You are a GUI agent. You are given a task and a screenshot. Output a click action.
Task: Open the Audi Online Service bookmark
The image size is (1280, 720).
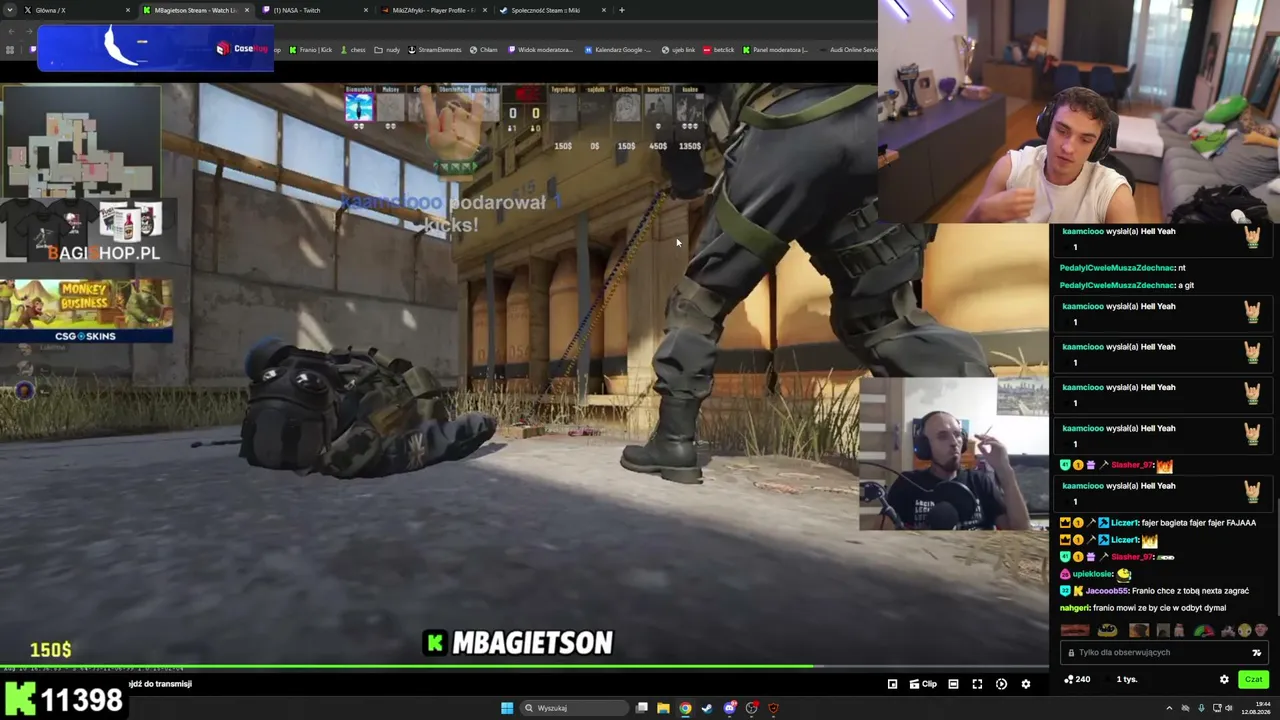click(x=848, y=50)
